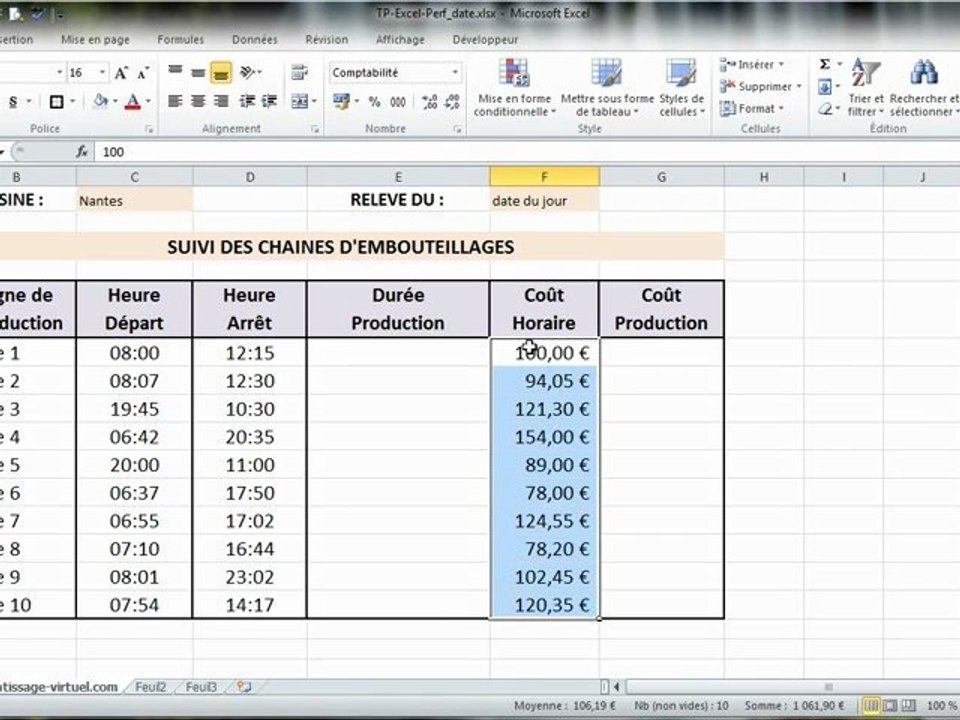The width and height of the screenshot is (960, 720).
Task: Switch to Page Layout view
Action: pos(890,705)
